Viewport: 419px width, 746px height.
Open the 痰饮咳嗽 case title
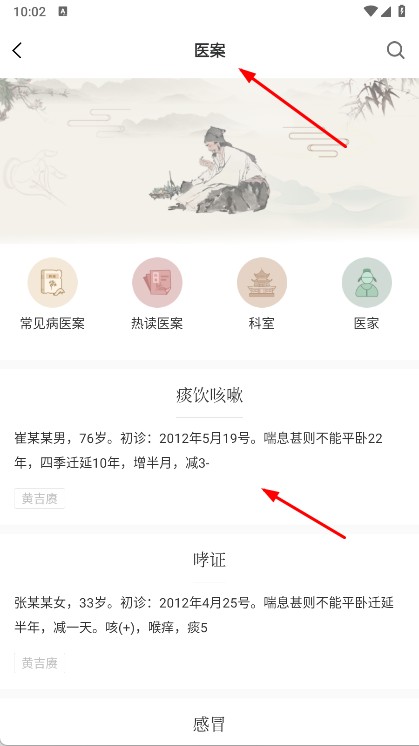(x=209, y=395)
